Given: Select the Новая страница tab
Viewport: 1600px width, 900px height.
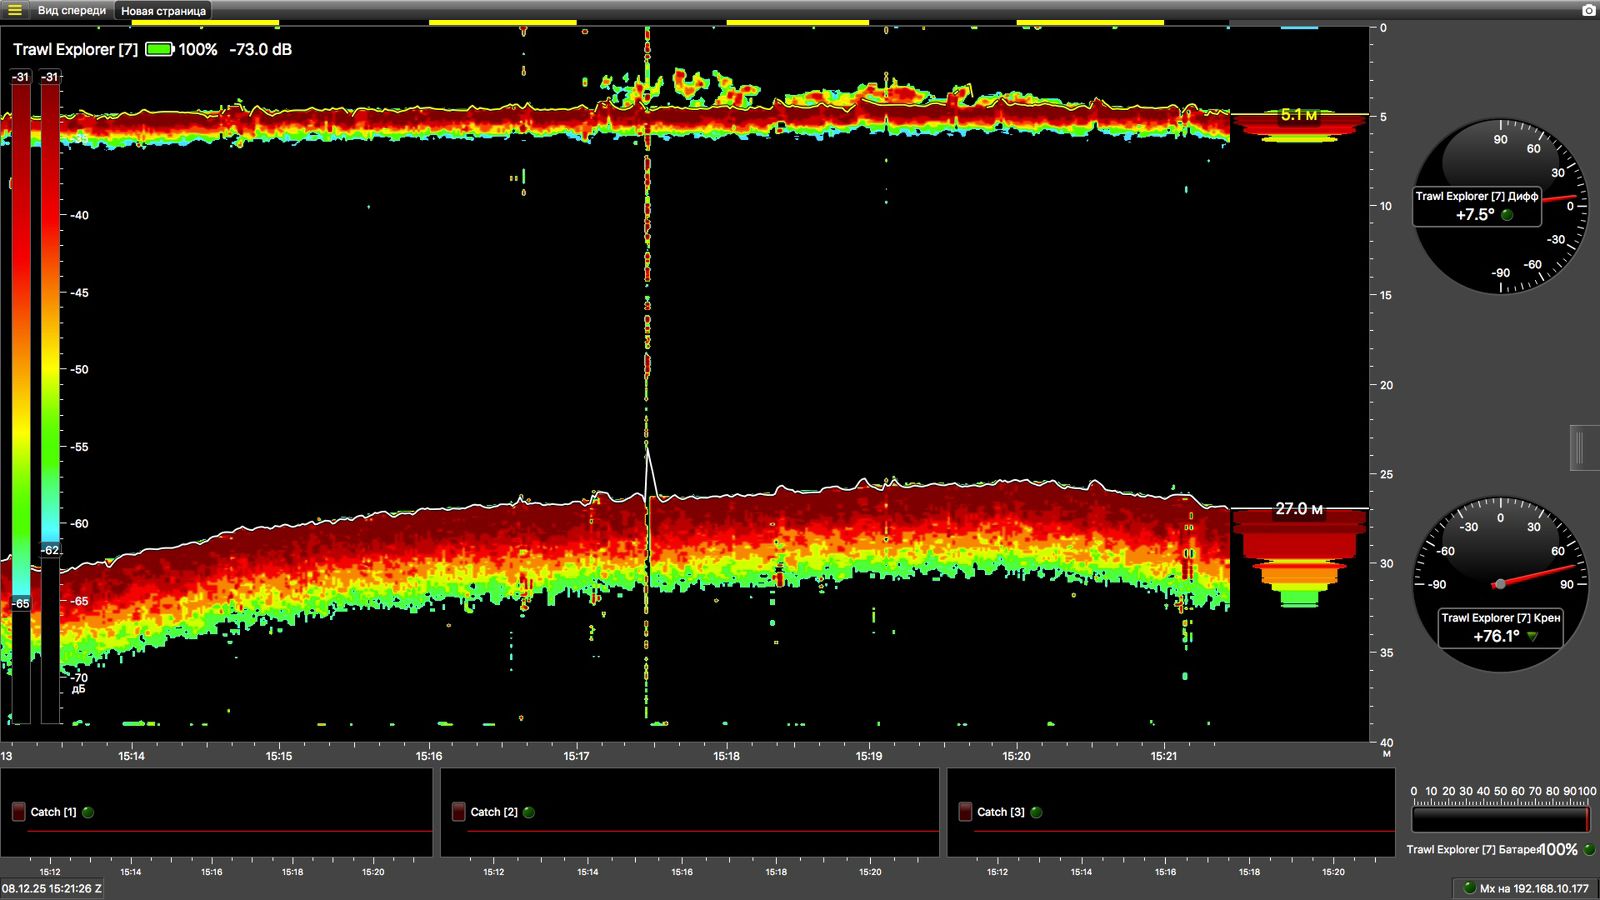Looking at the screenshot, I should (163, 11).
